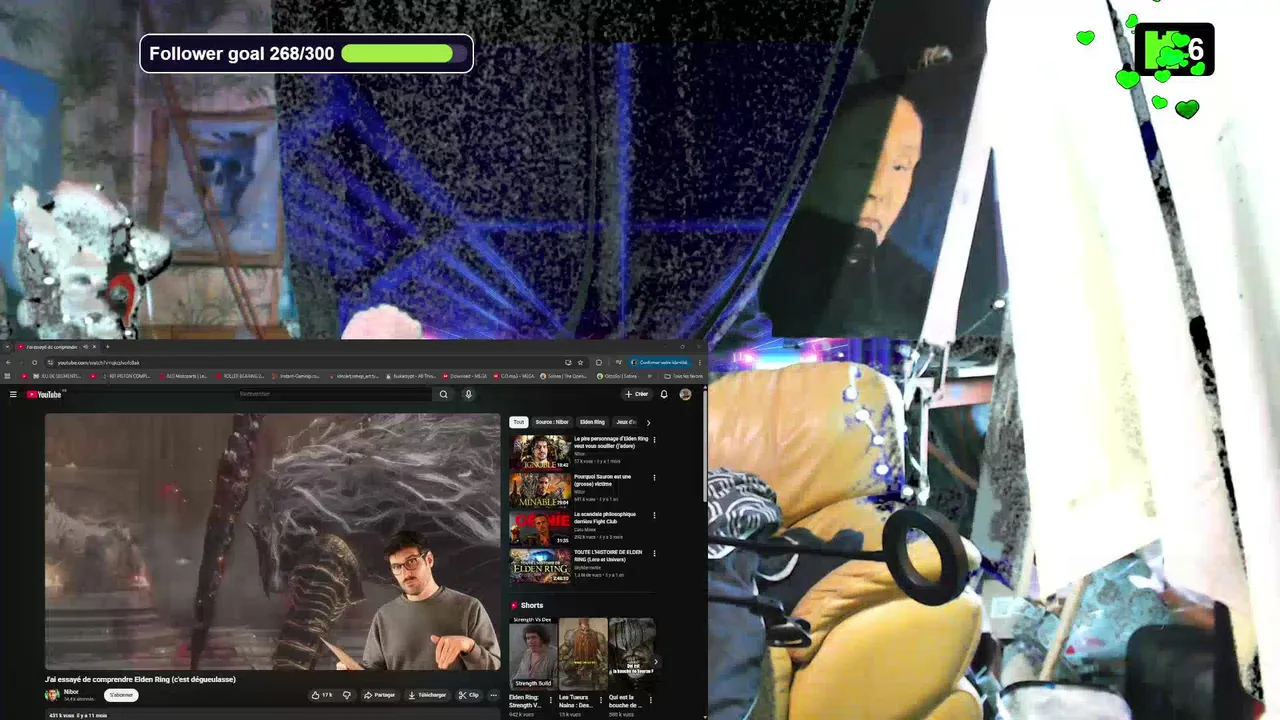This screenshot has width=1280, height=720.
Task: Open the Nibor channel avatar
Action: tap(52, 695)
